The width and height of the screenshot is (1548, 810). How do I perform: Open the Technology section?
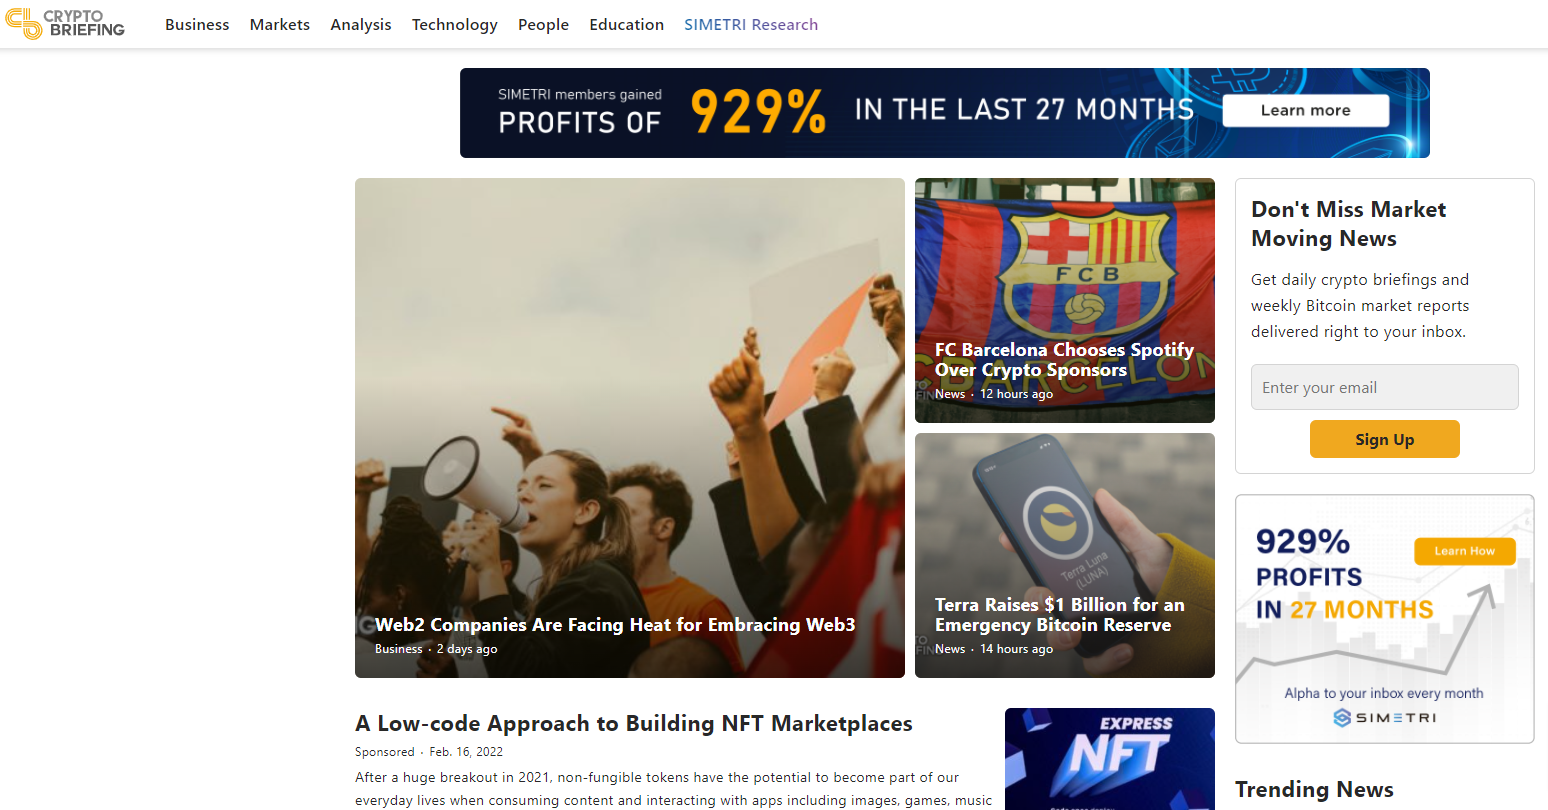tap(455, 24)
